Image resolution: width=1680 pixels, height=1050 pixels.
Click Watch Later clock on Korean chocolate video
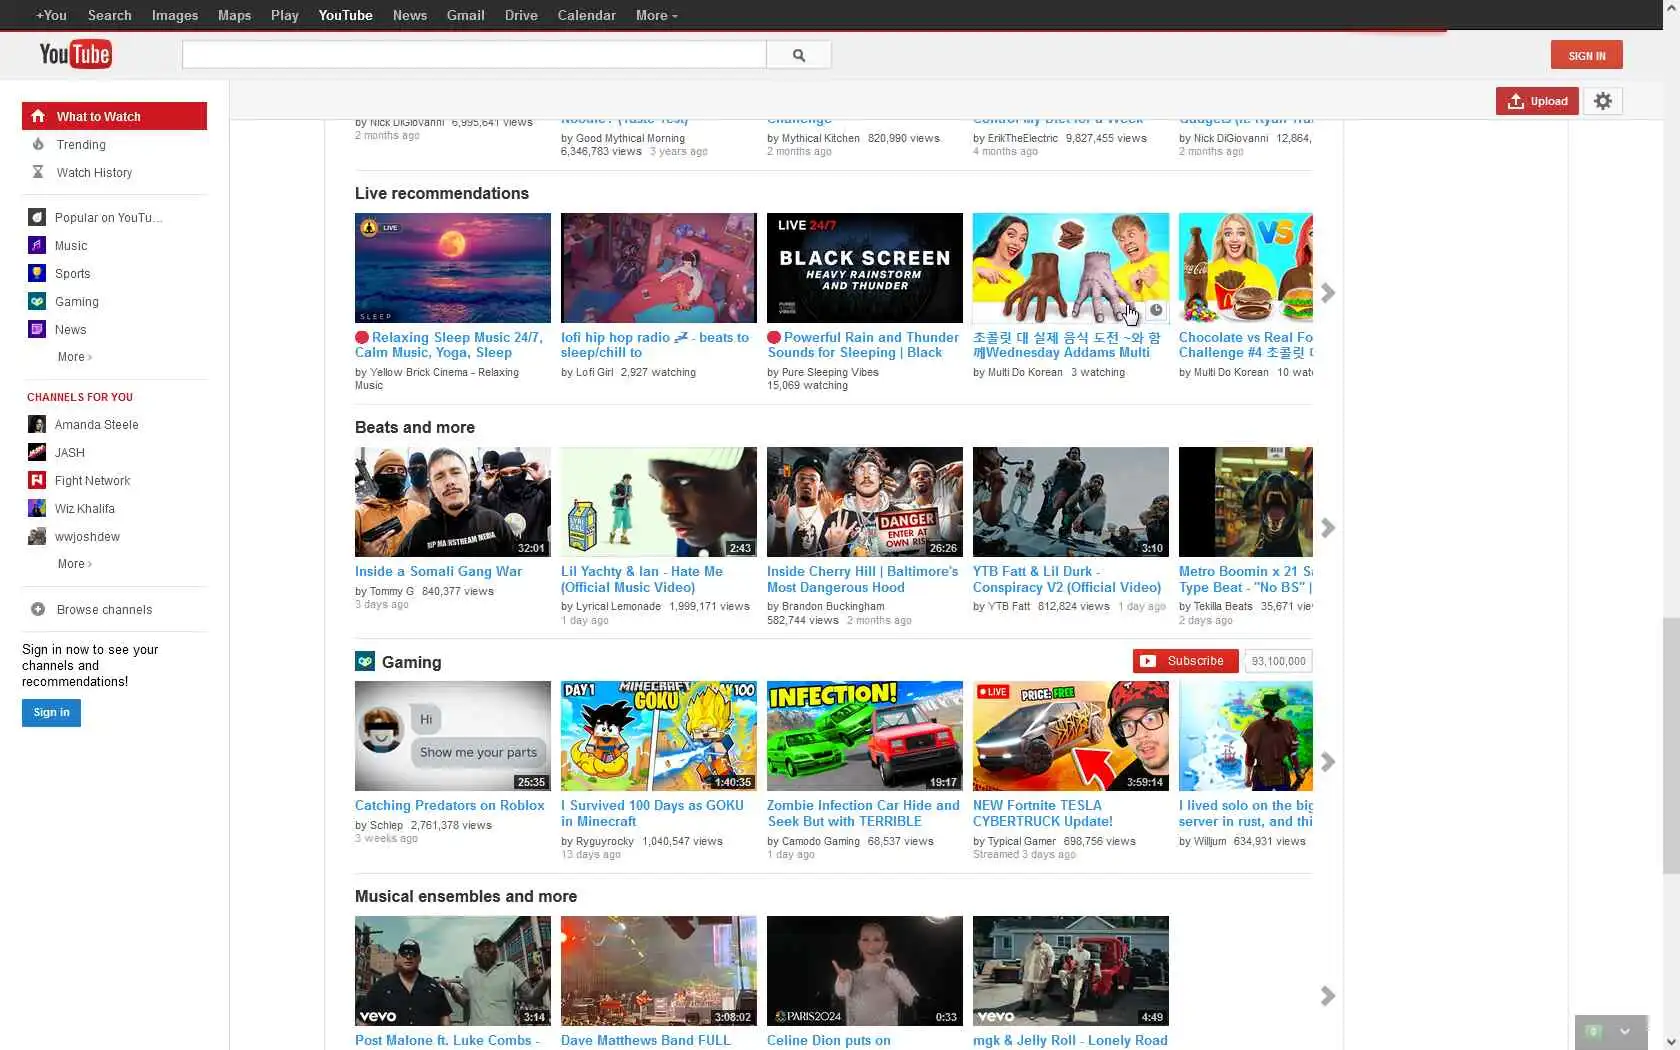1156,310
